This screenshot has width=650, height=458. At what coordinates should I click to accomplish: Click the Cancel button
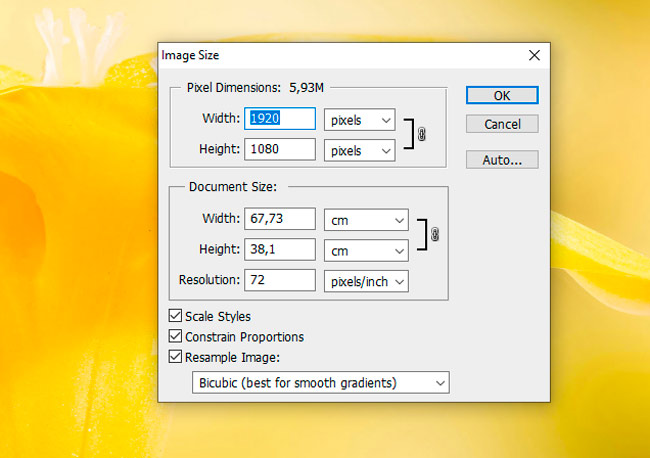click(x=502, y=125)
